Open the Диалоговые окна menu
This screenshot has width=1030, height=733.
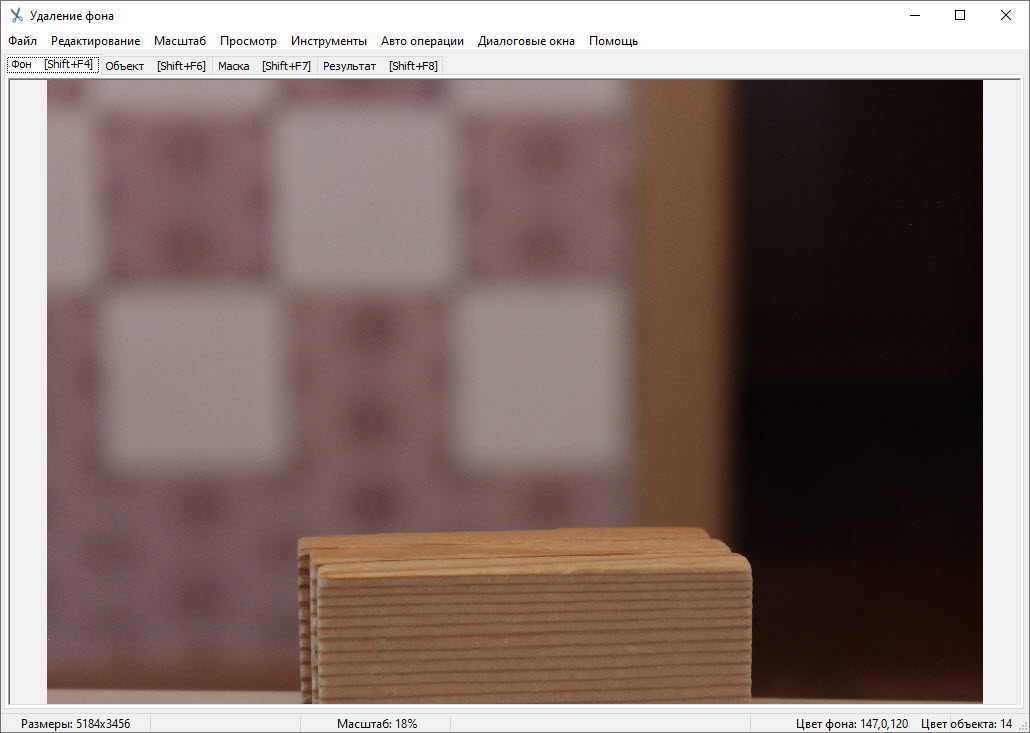(x=526, y=41)
